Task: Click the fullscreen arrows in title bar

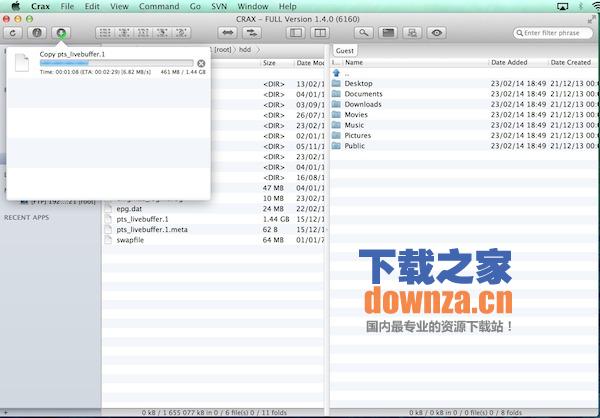Action: point(592,19)
